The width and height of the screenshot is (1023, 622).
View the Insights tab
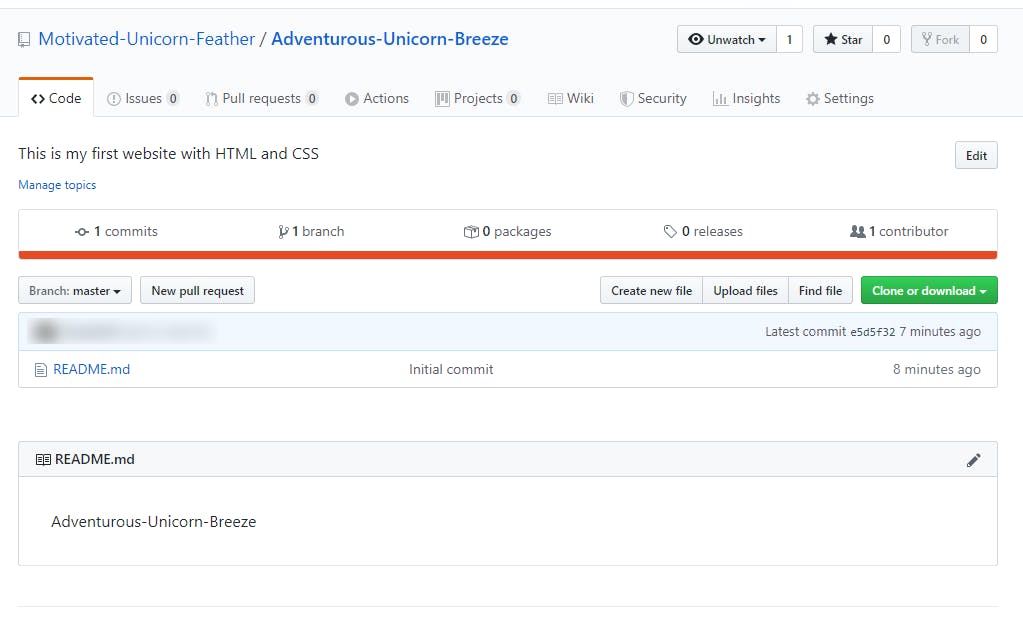746,99
